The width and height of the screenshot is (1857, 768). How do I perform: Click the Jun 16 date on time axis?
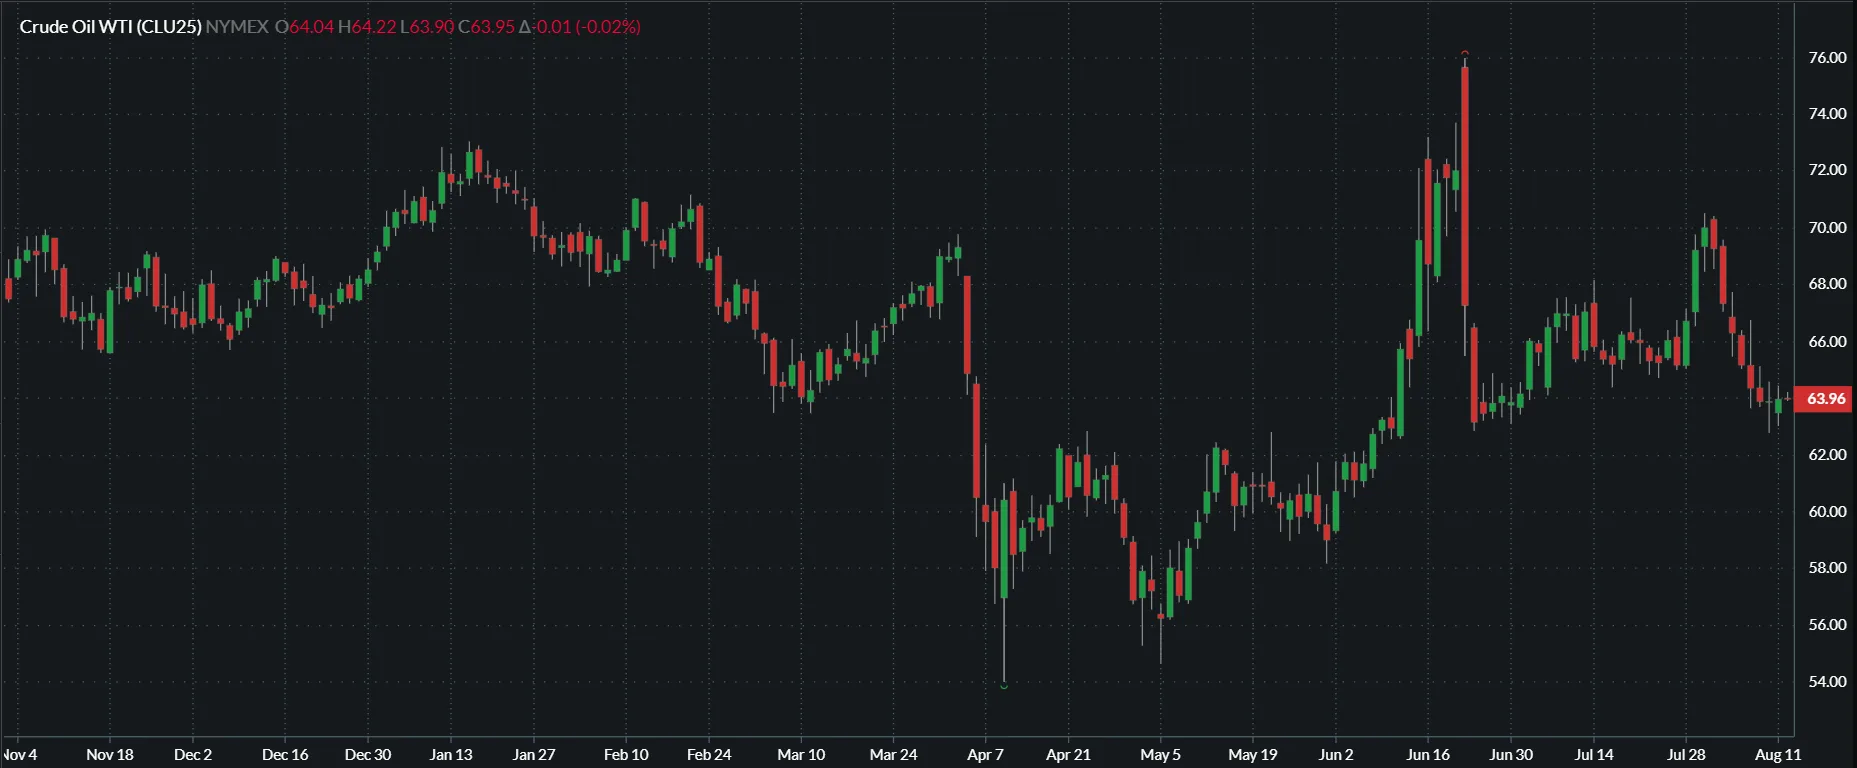tap(1427, 755)
